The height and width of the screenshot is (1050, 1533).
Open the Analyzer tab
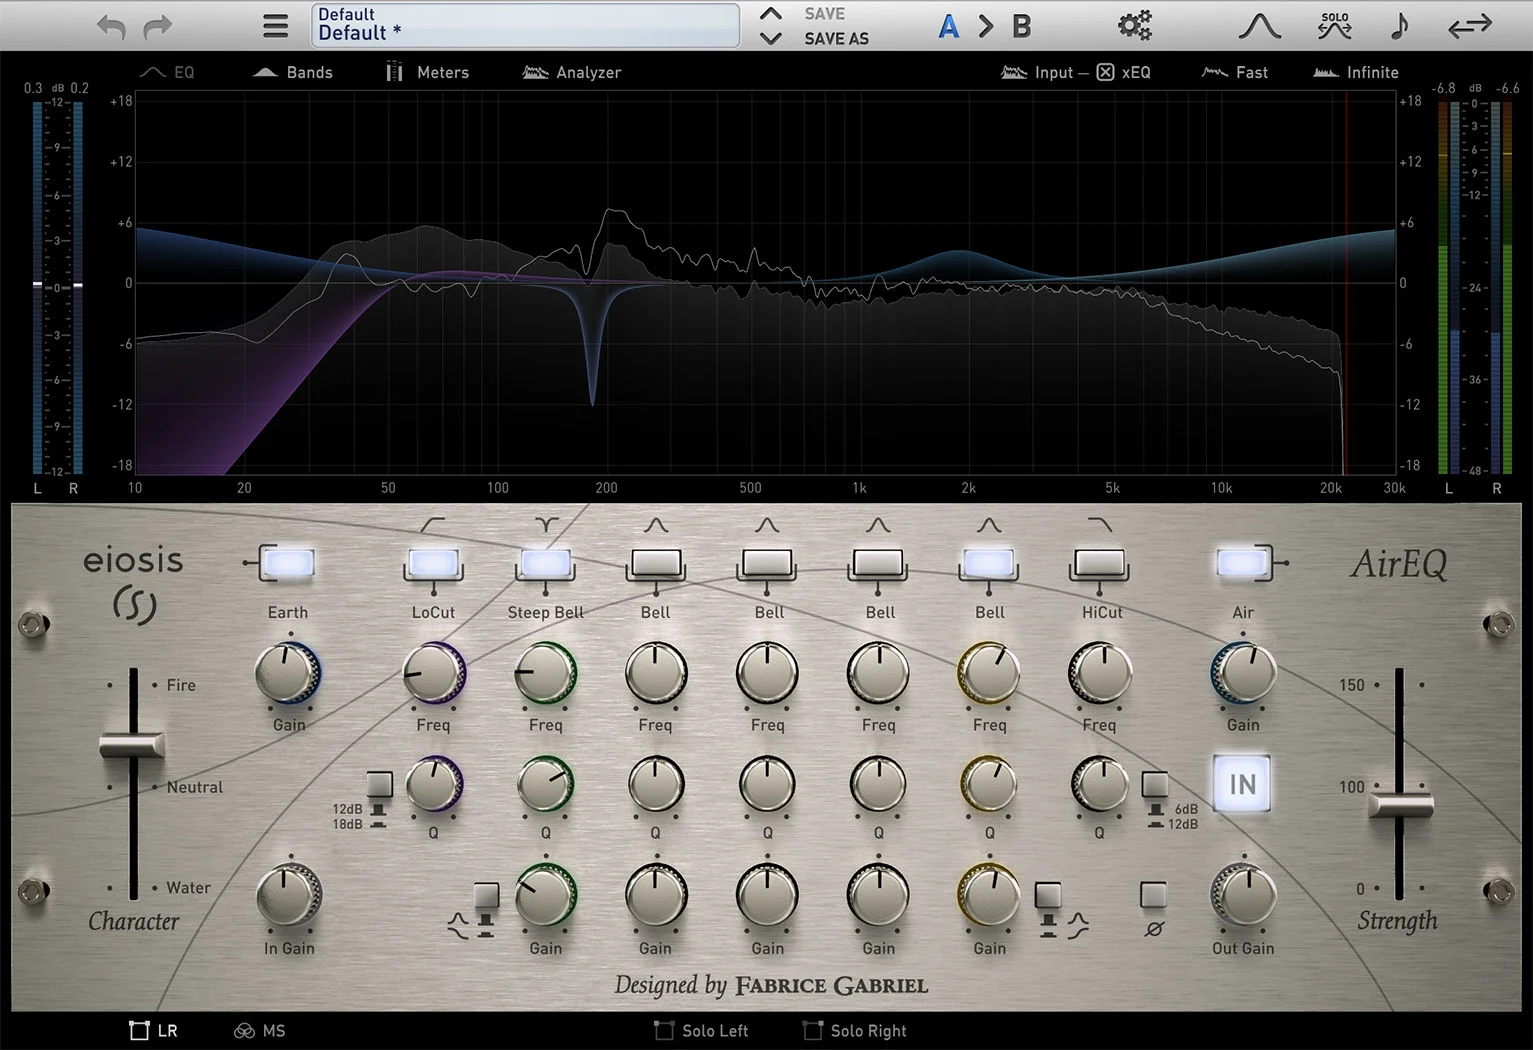click(x=571, y=72)
